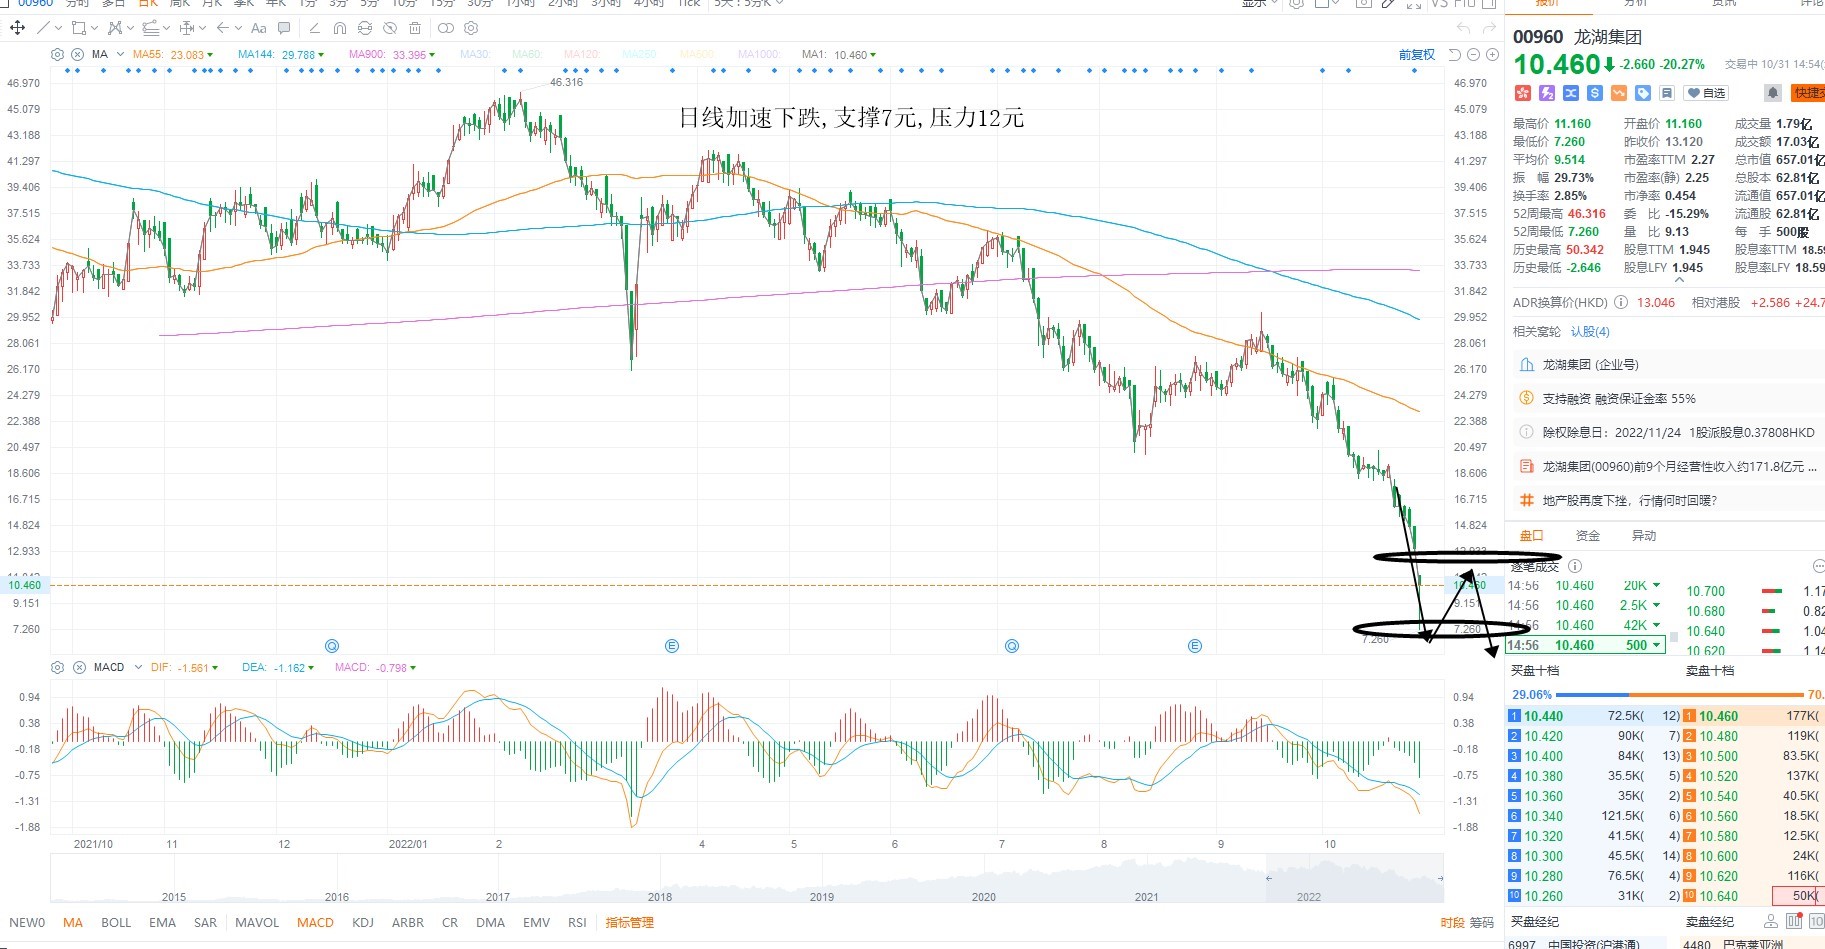The height and width of the screenshot is (949, 1825).
Task: Expand the MA55 line dropdown arrow
Action: click(210, 55)
